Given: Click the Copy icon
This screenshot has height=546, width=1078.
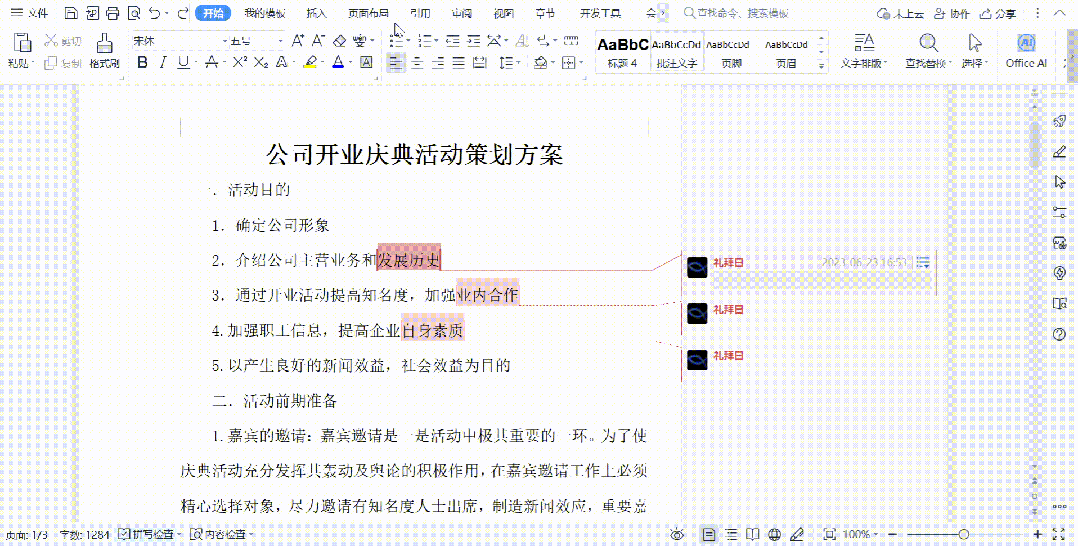Looking at the screenshot, I should pyautogui.click(x=51, y=63).
